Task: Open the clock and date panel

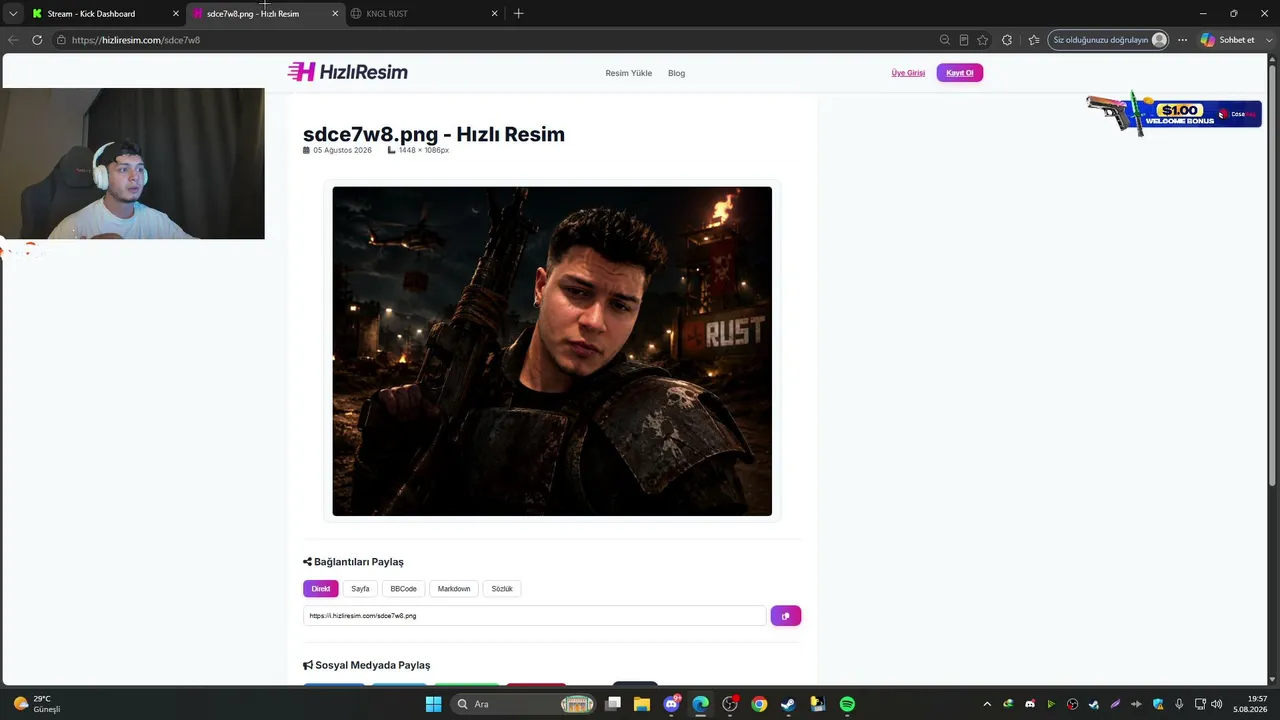Action: click(1250, 704)
